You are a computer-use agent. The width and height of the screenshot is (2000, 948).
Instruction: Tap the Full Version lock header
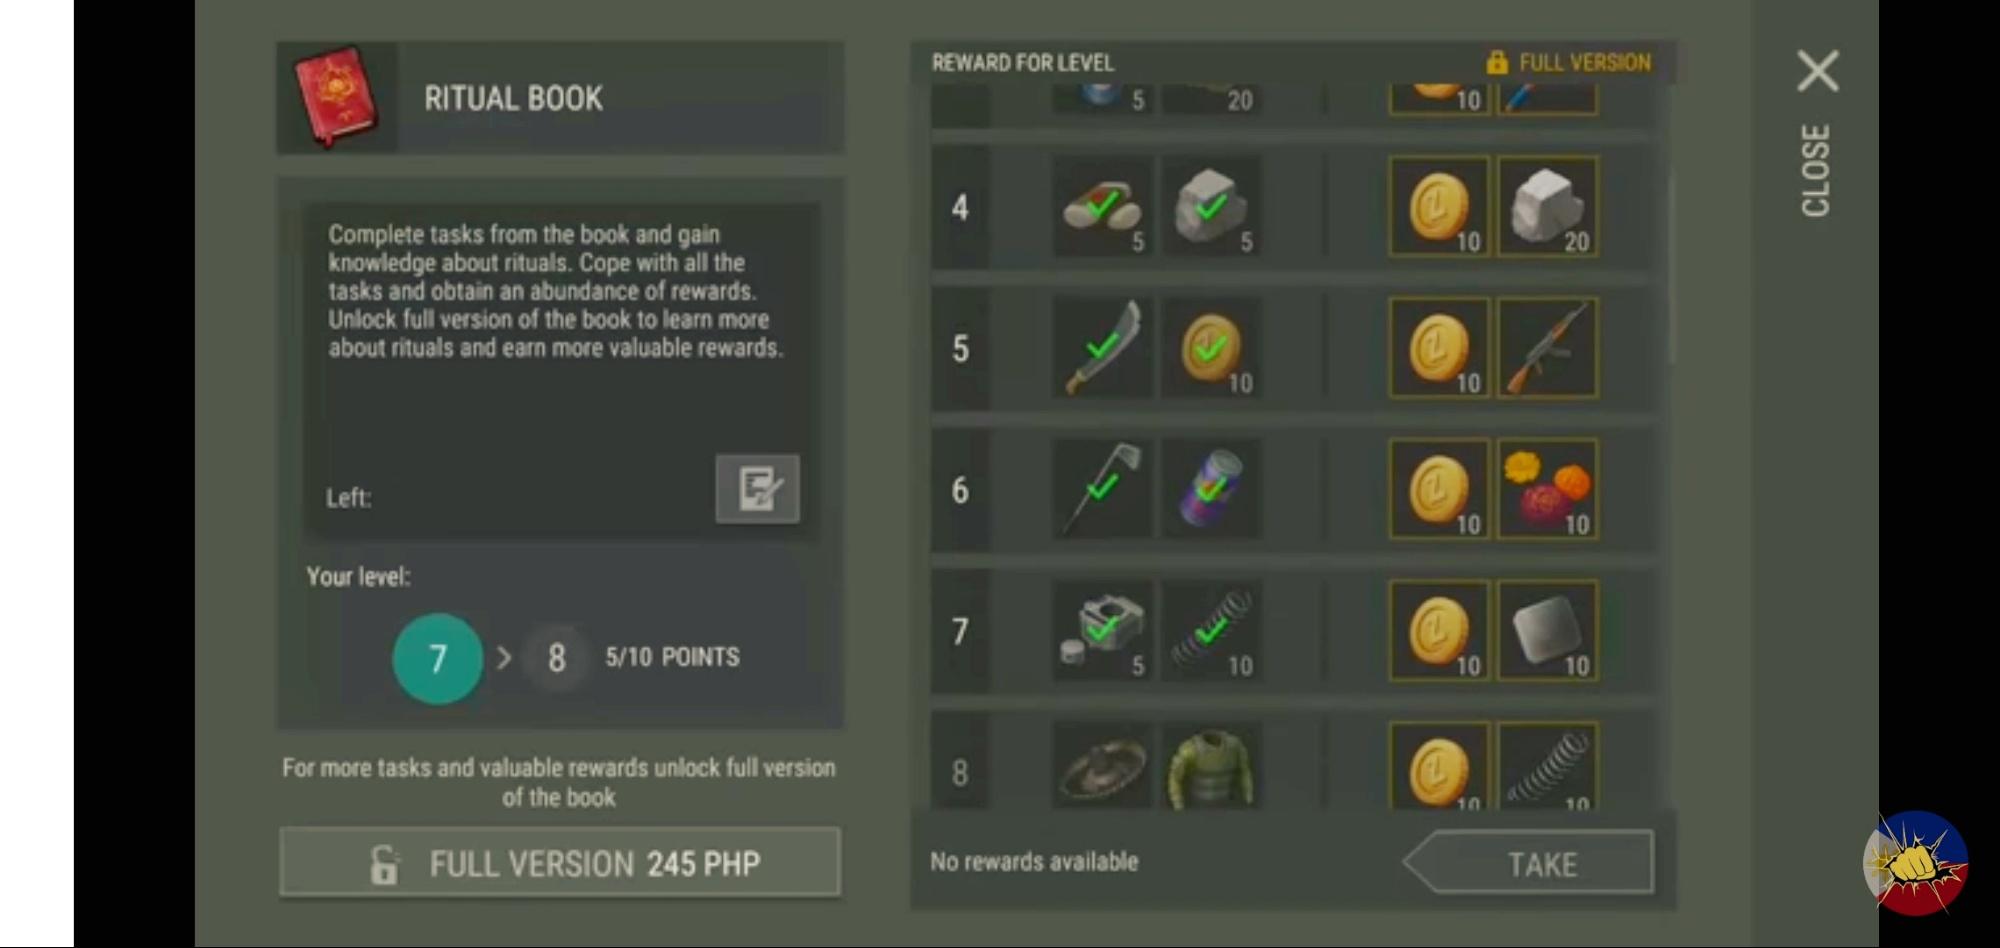1568,63
